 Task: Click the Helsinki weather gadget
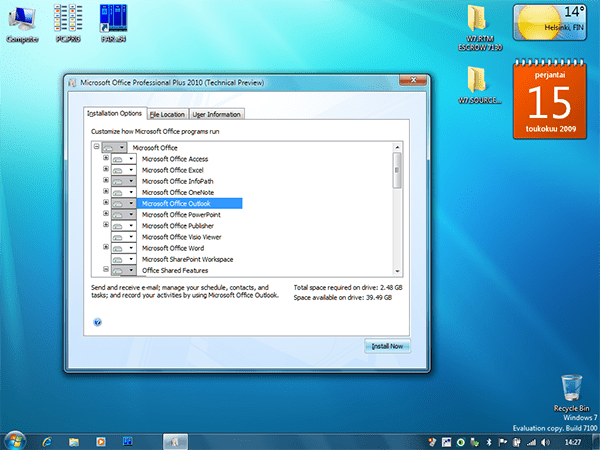coord(549,22)
